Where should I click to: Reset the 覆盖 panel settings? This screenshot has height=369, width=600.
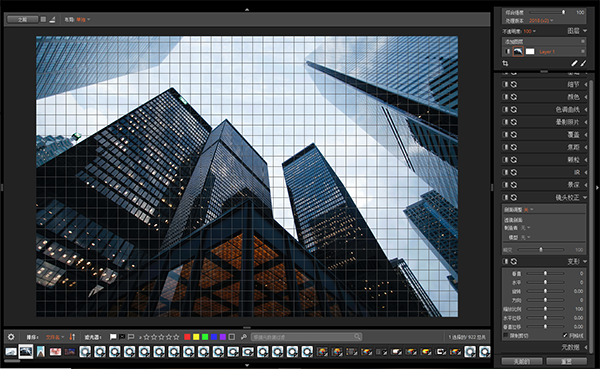coord(514,135)
